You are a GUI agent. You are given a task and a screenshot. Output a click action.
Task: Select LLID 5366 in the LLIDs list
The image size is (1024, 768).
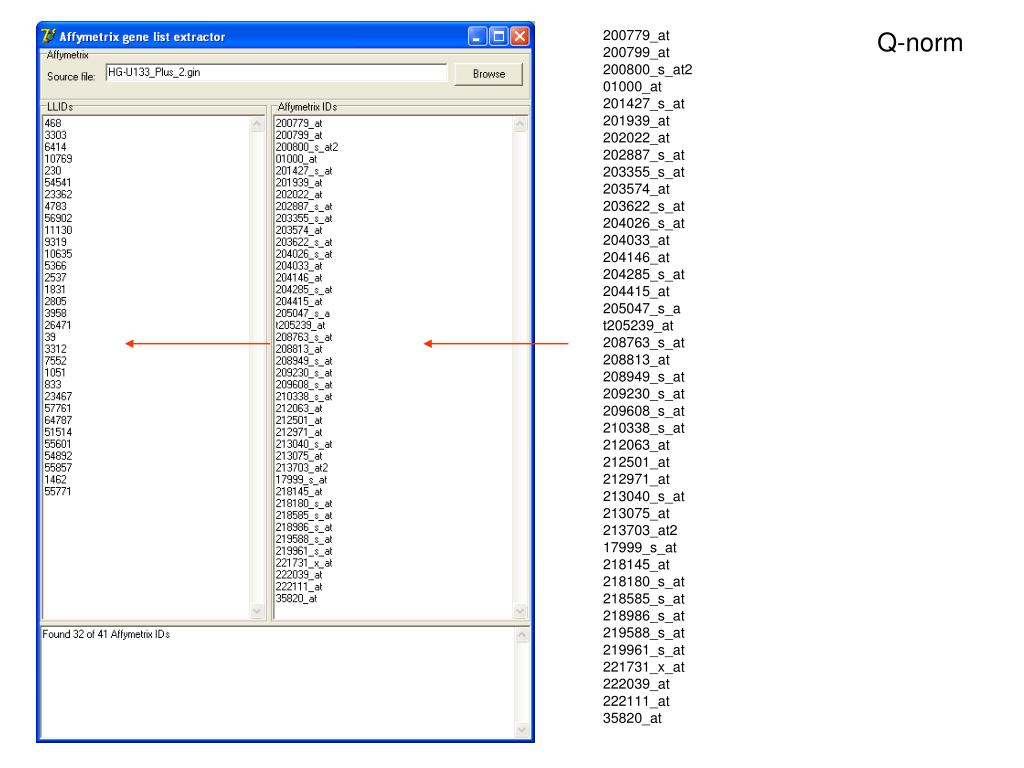tap(56, 266)
